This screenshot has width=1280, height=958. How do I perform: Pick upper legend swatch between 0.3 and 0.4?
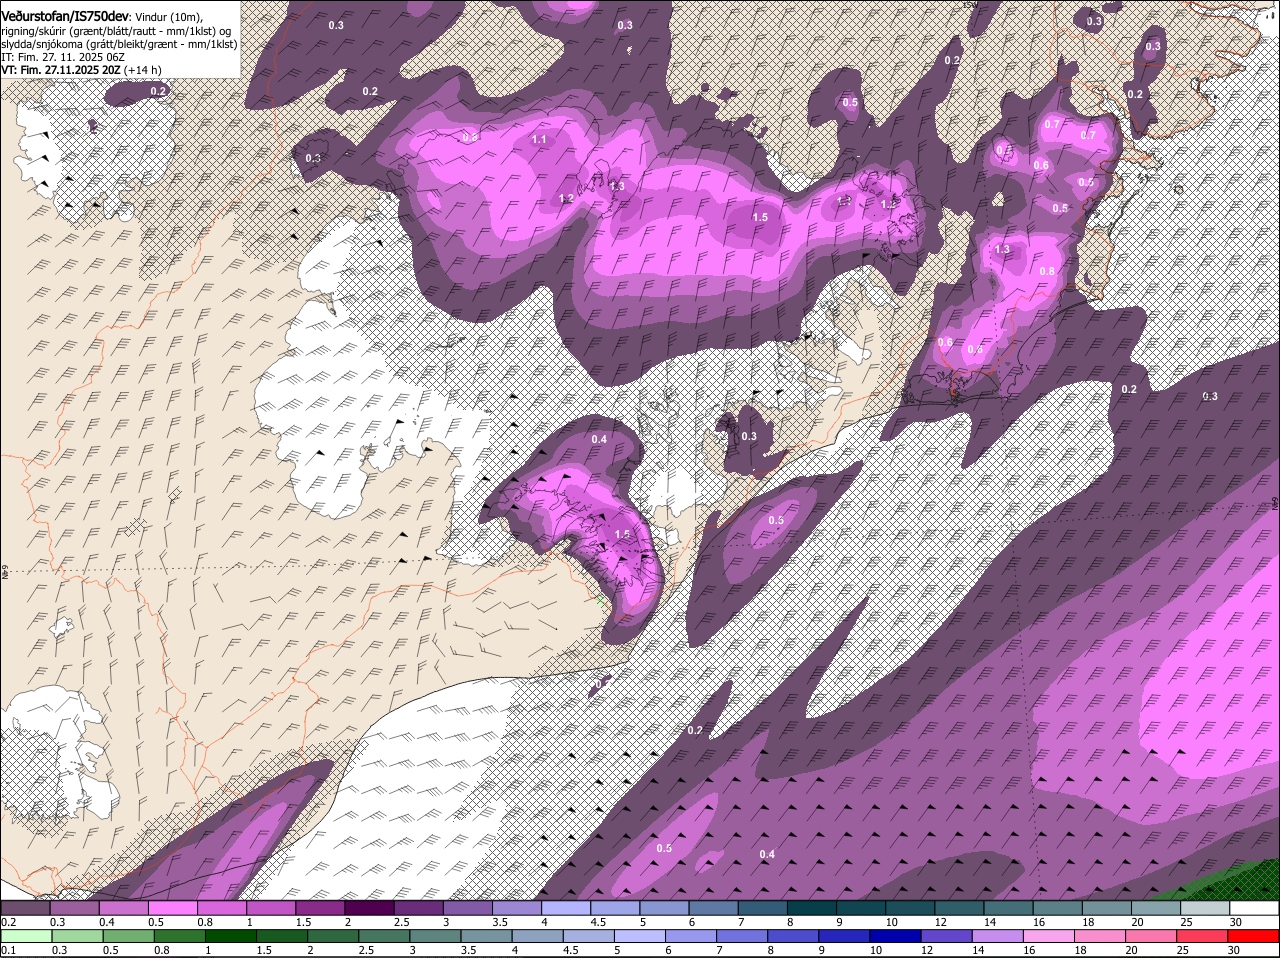click(x=74, y=908)
